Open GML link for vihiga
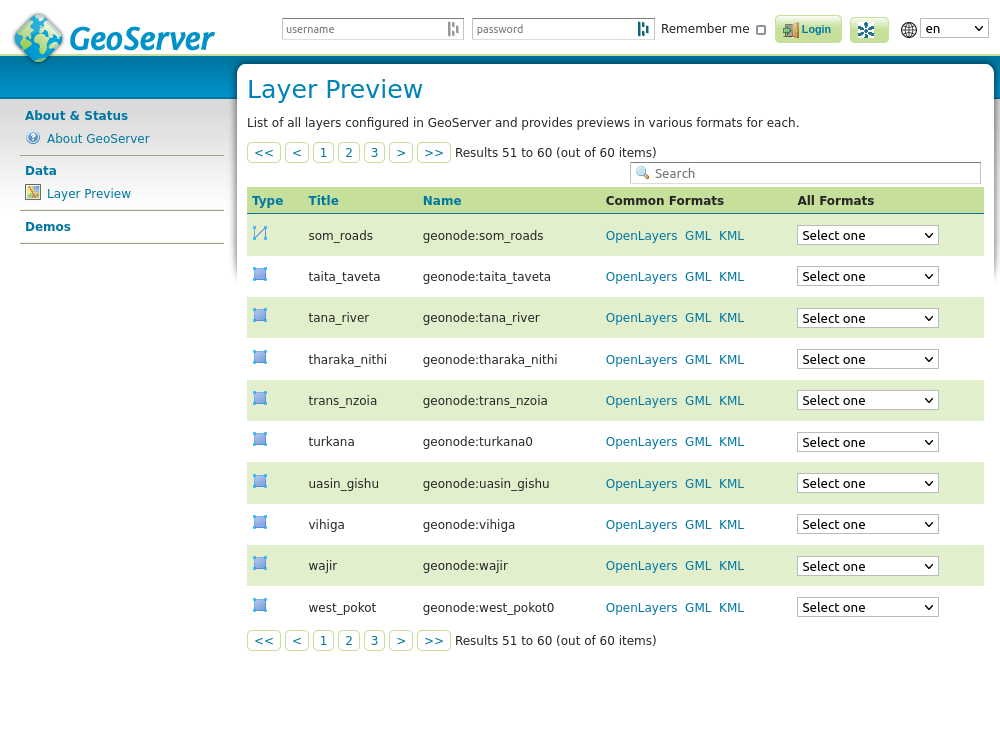1000x750 pixels. coord(698,524)
